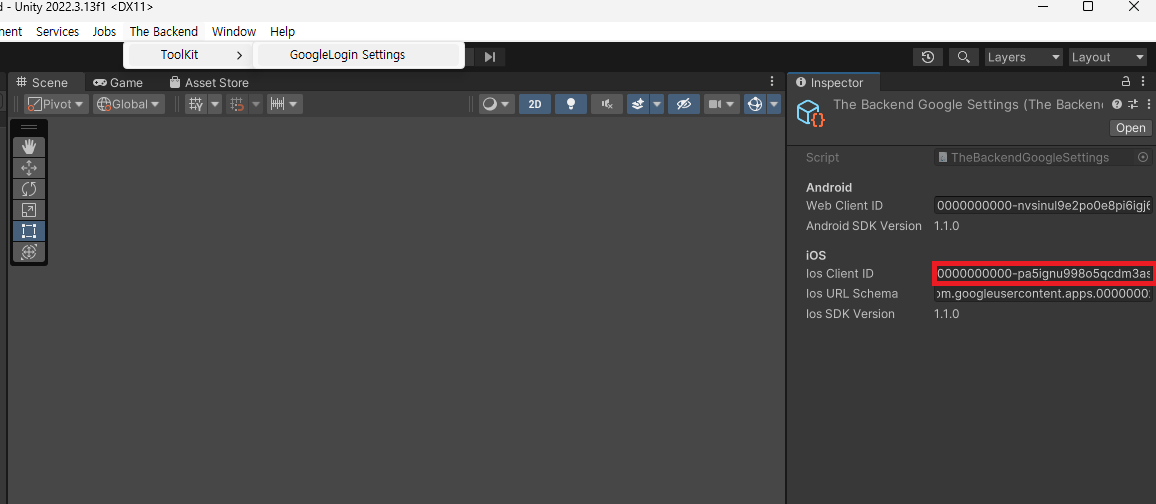Select the Scale tool
Screen dimensions: 1156x504
click(x=29, y=210)
